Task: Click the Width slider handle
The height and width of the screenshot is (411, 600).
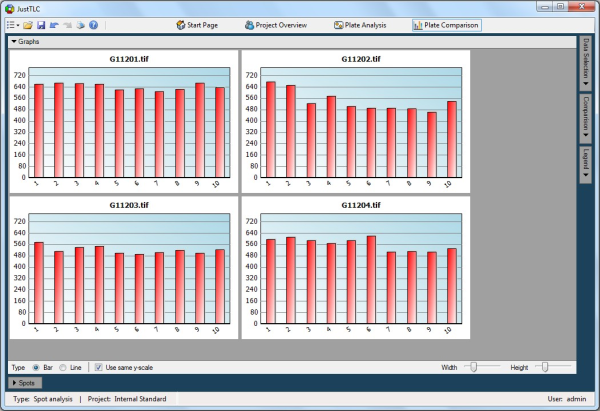Action: (474, 367)
